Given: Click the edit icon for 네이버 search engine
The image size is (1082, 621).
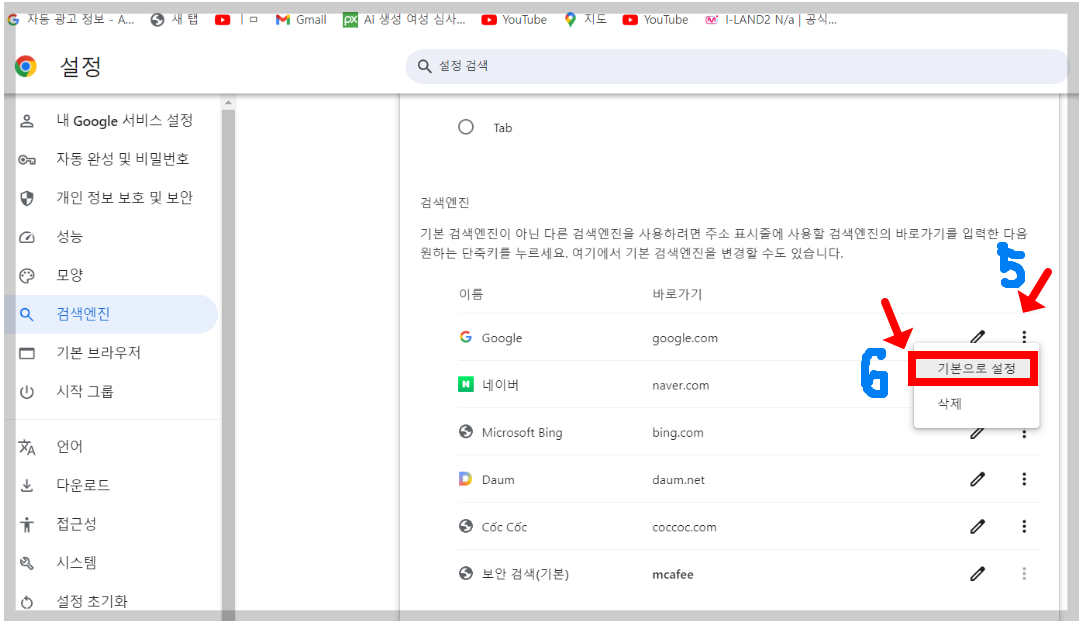Looking at the screenshot, I should [977, 385].
